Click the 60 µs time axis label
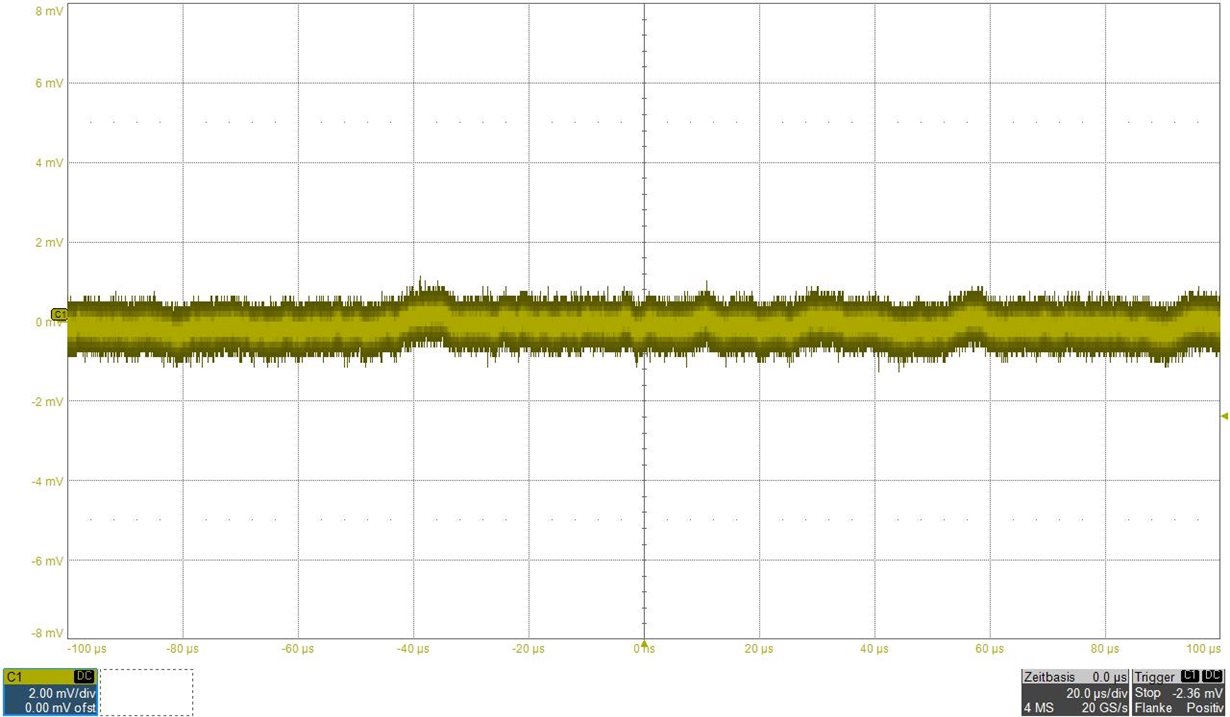 point(990,649)
